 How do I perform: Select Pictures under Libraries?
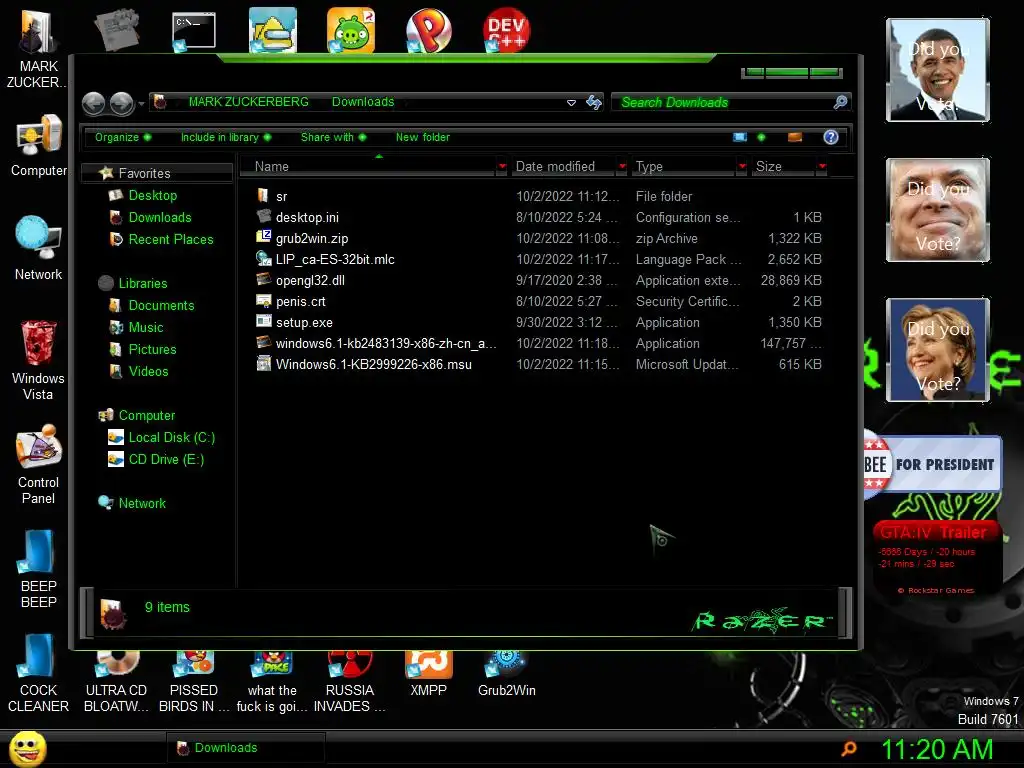pyautogui.click(x=152, y=349)
